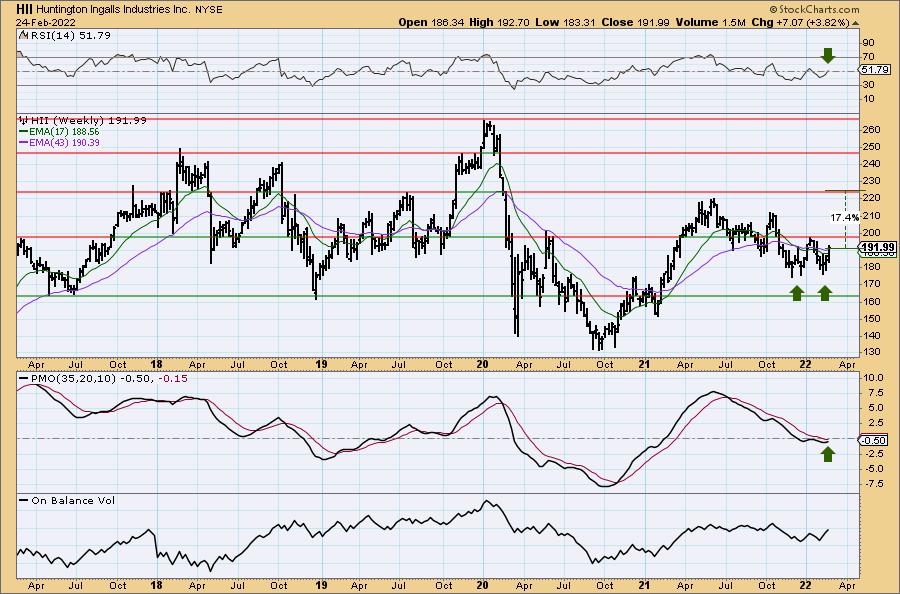The width and height of the screenshot is (900, 594).
Task: Click the 21 year label on the bottom axis
Action: tap(644, 585)
